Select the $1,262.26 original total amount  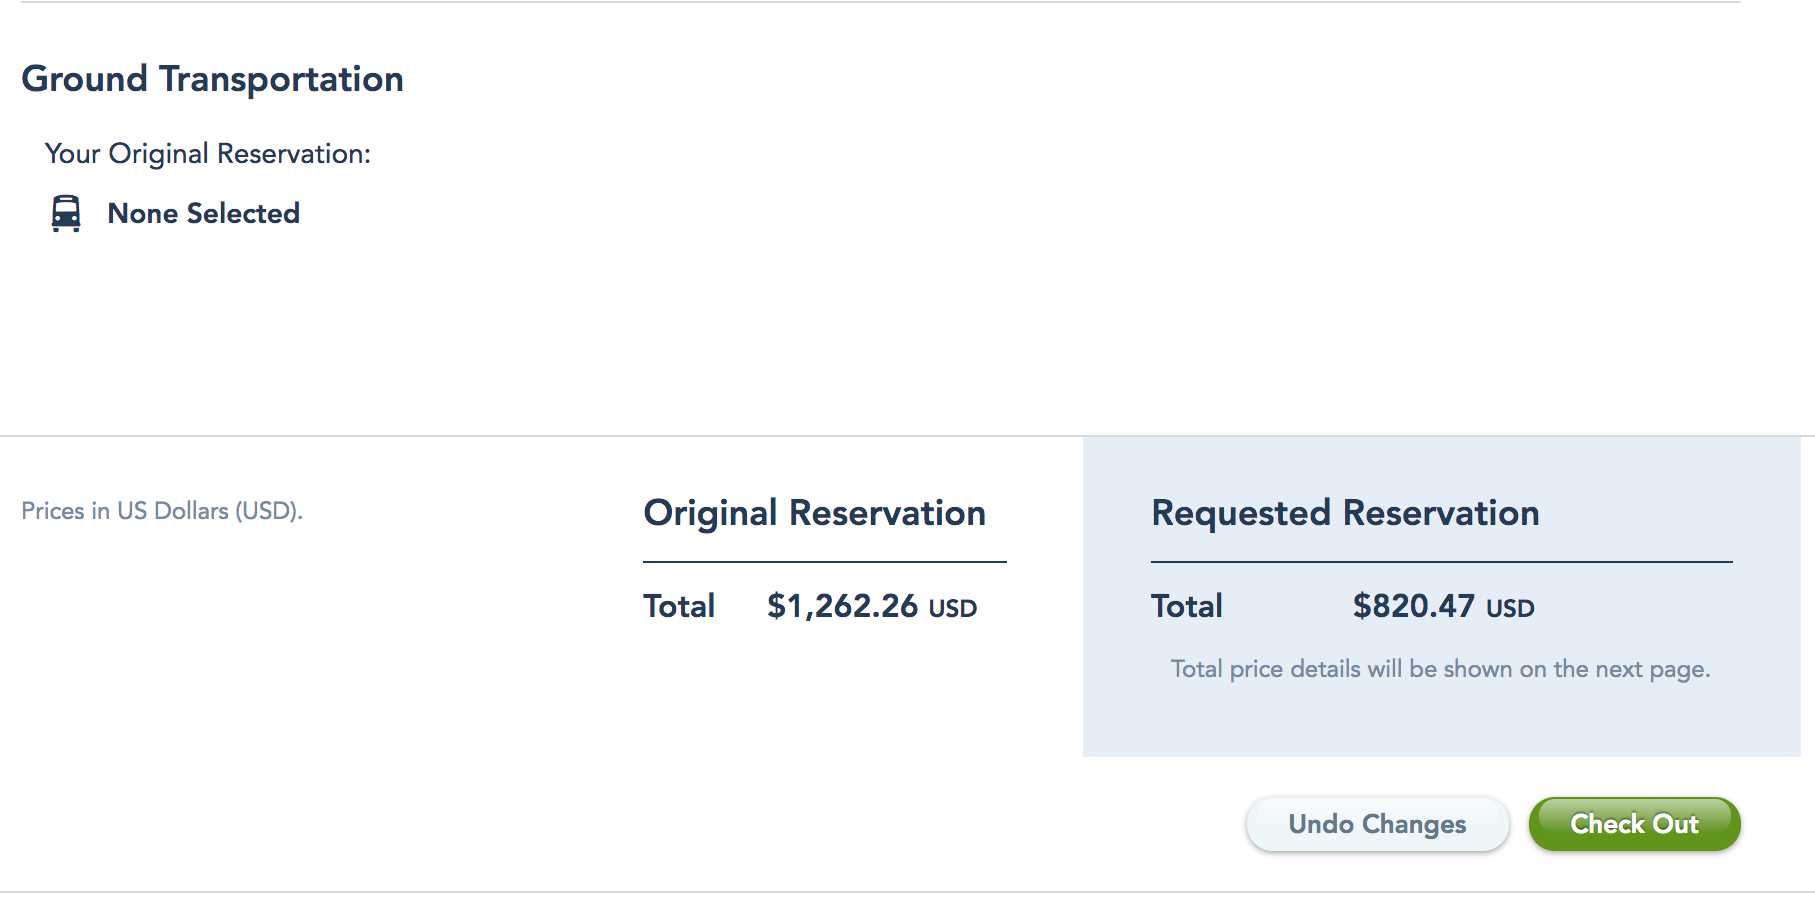click(x=842, y=606)
